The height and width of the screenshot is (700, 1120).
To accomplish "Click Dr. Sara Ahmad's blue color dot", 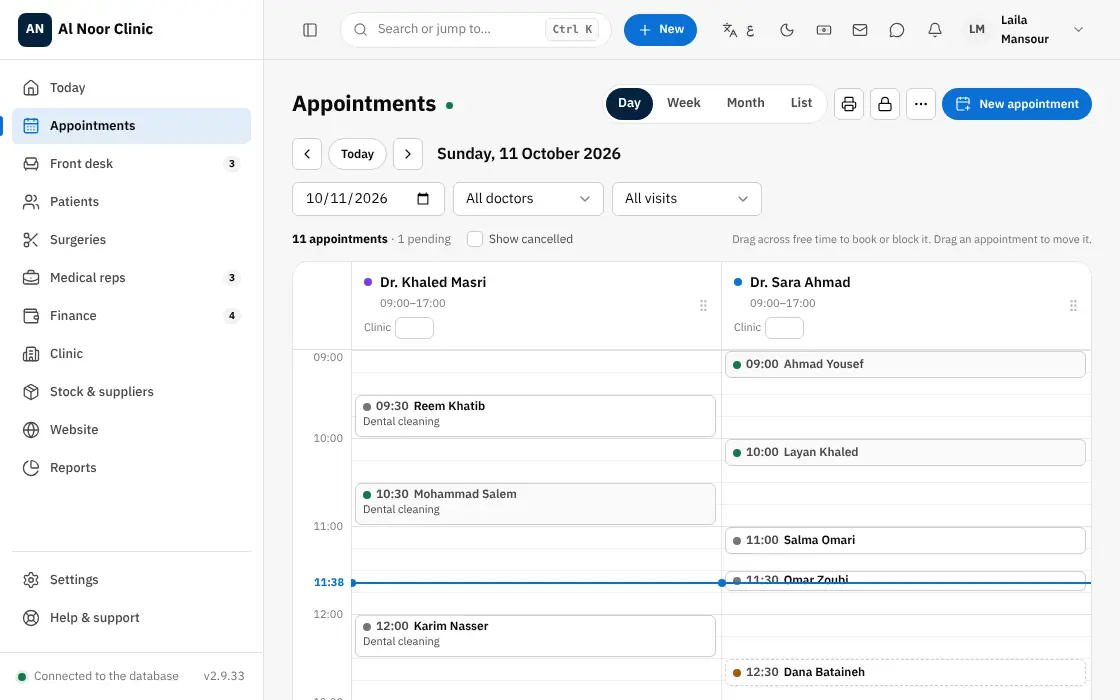I will pyautogui.click(x=738, y=282).
